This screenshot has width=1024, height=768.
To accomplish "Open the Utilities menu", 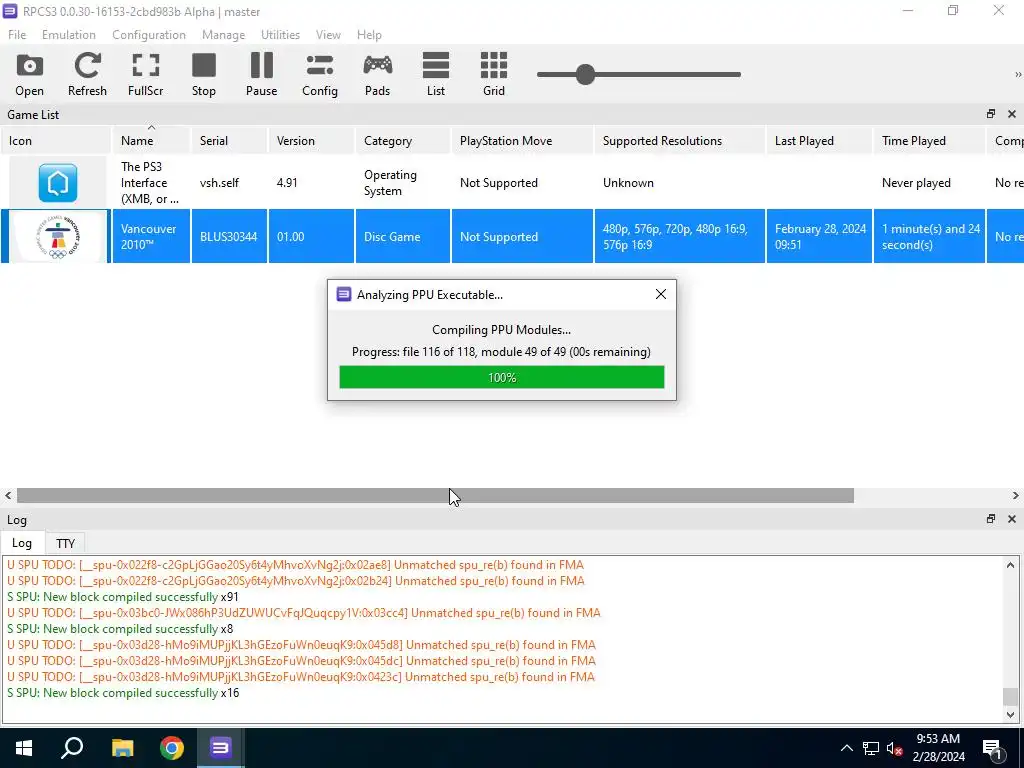I will (280, 35).
